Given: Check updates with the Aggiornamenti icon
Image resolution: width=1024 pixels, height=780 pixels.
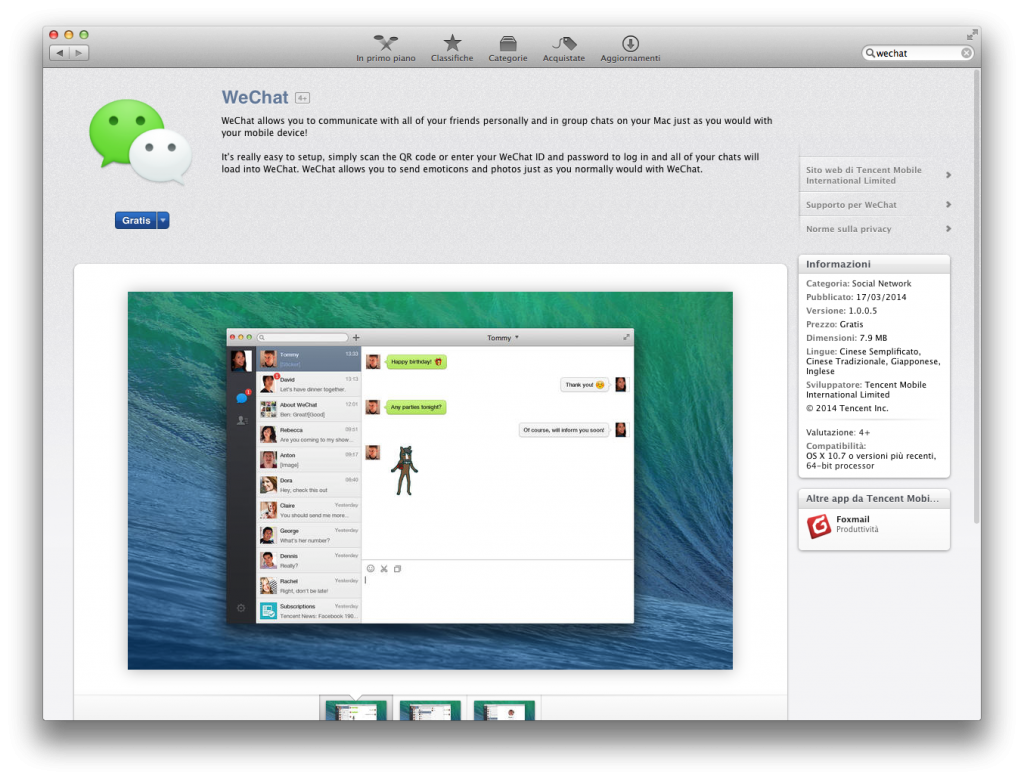Looking at the screenshot, I should click(630, 46).
